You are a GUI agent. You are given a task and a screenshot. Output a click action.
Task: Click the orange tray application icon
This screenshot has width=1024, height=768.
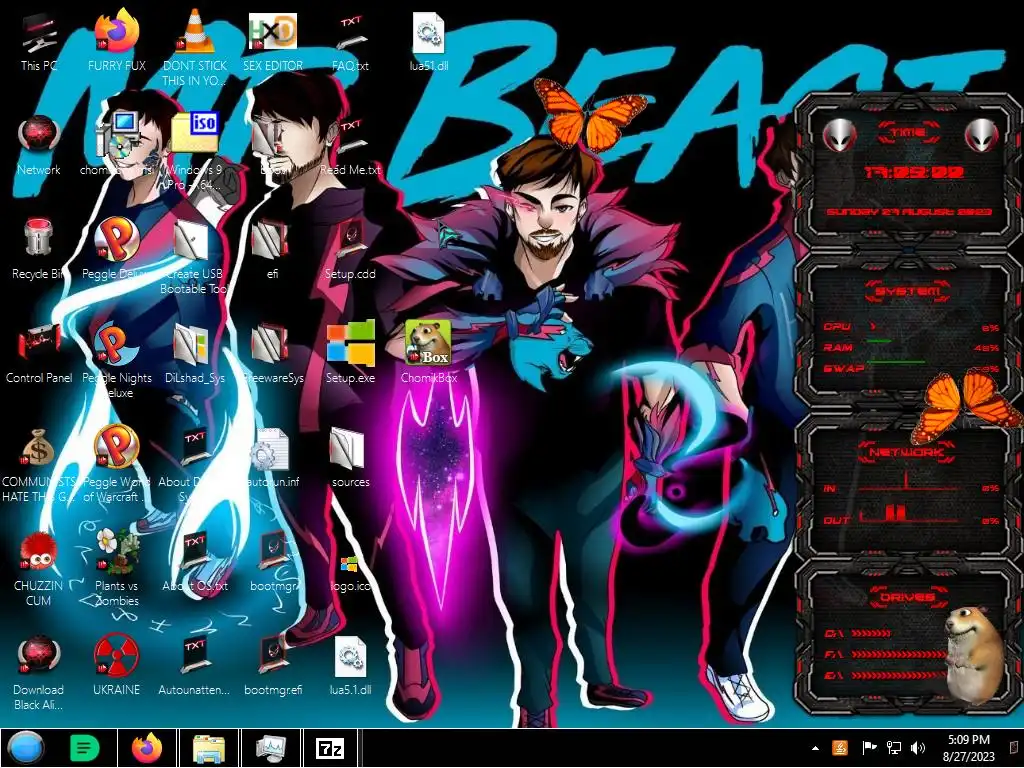pos(840,748)
